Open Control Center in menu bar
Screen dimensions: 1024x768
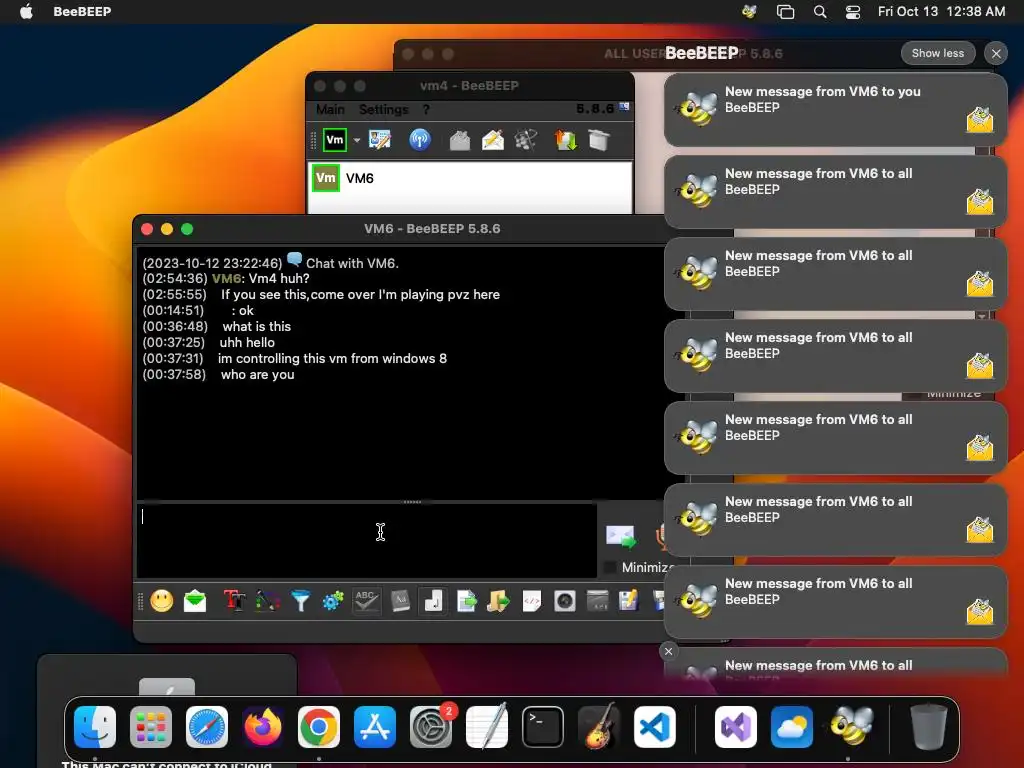[x=853, y=12]
